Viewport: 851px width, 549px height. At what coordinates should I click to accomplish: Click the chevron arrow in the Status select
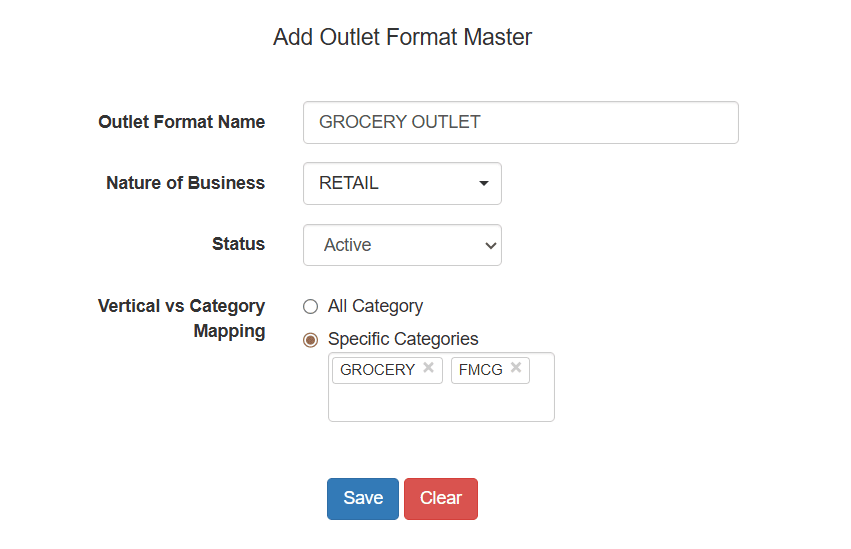click(x=490, y=245)
